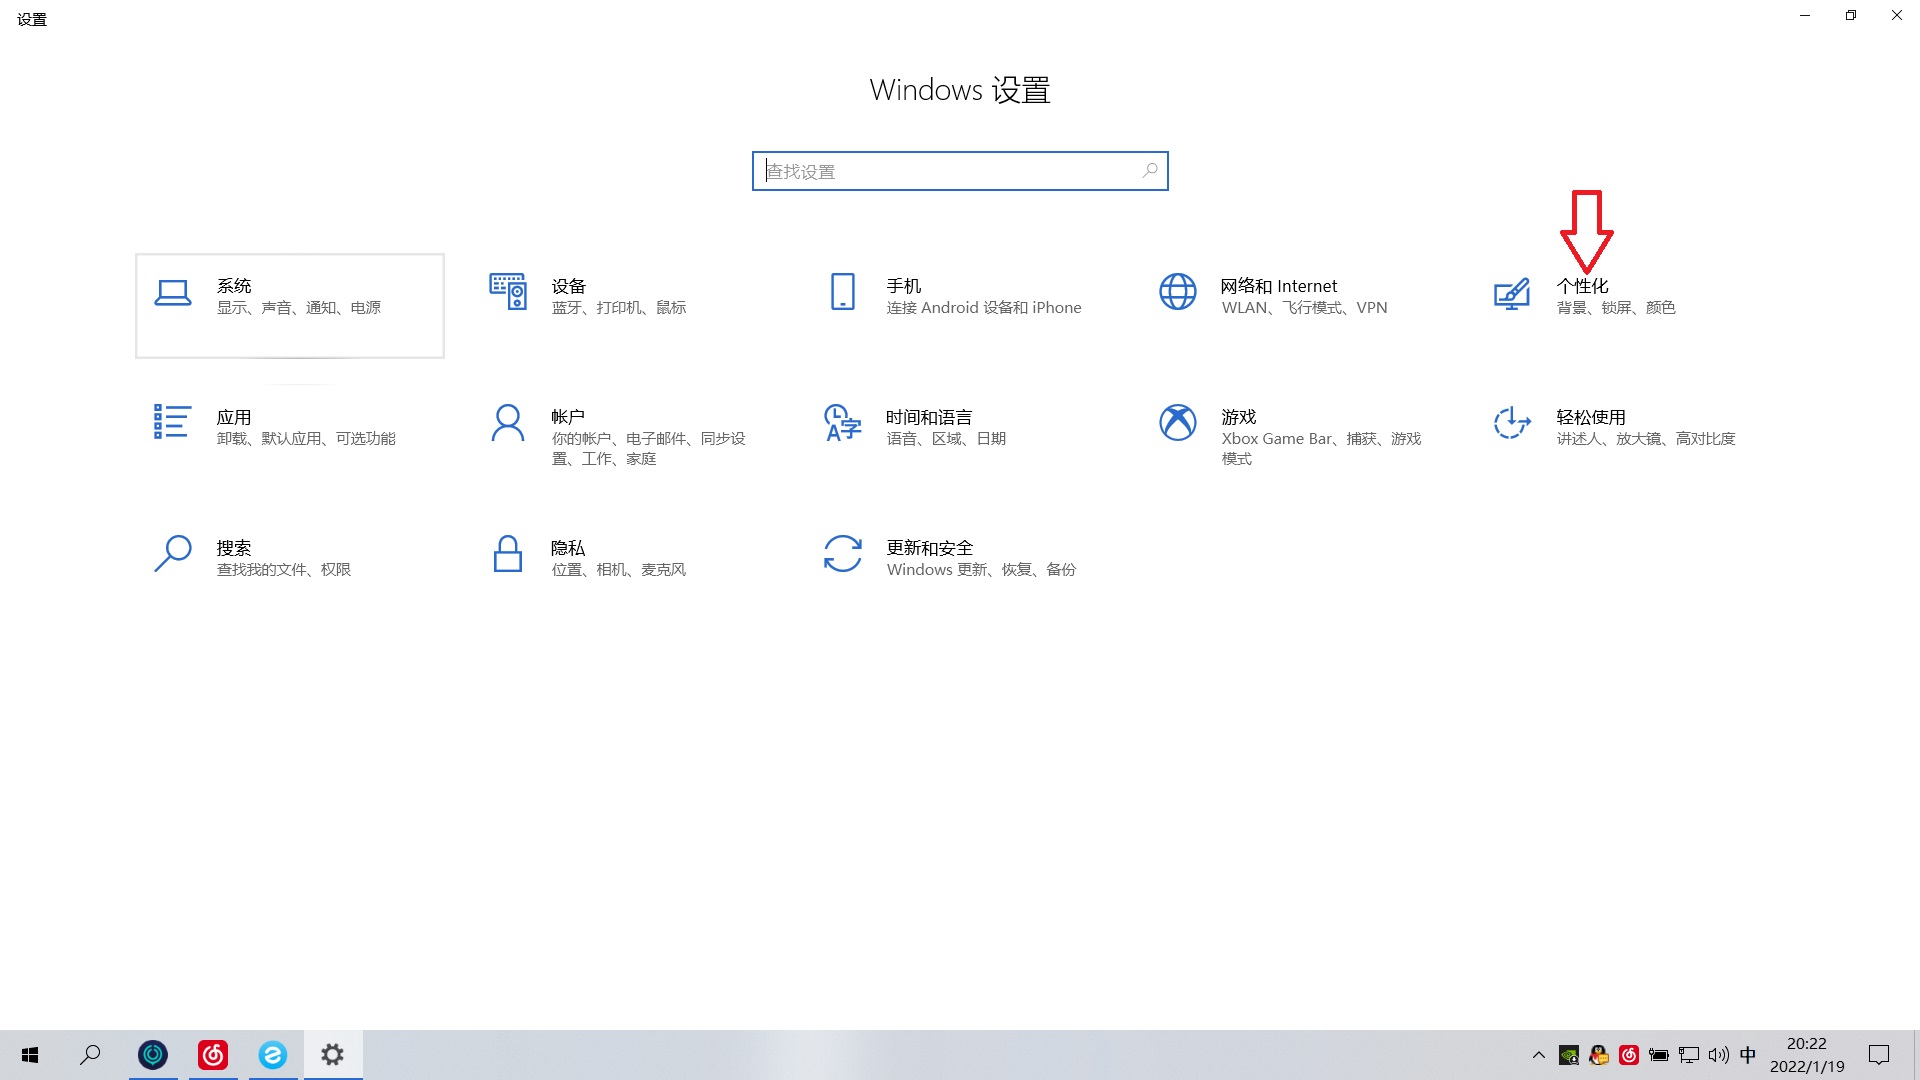Select the 个性化 category title
The width and height of the screenshot is (1920, 1080).
point(1583,286)
